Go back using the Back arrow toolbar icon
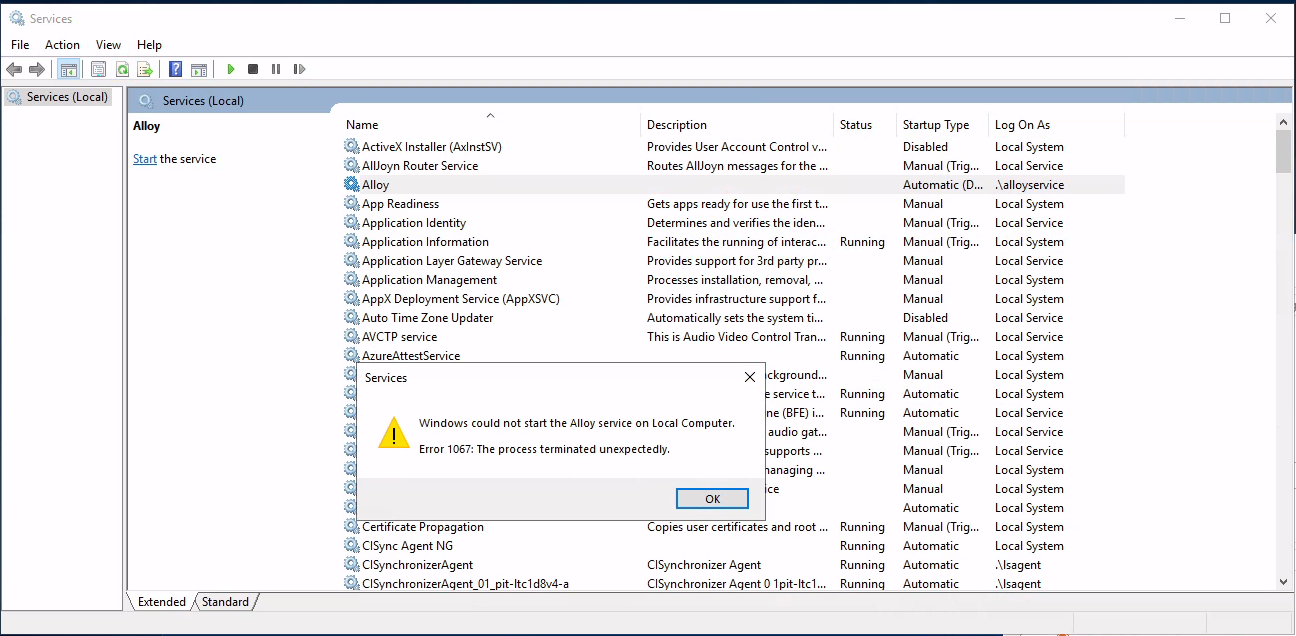Image resolution: width=1296 pixels, height=636 pixels. tap(14, 69)
